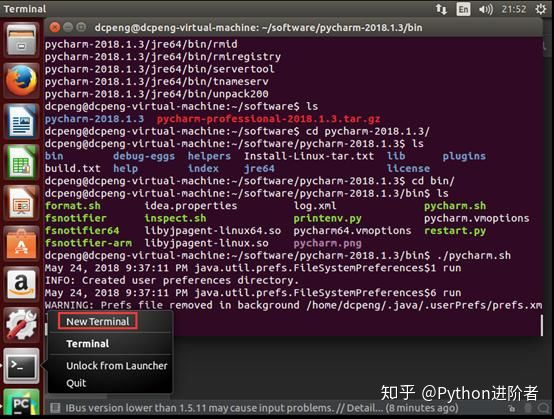Click the Terminal label in top panel

point(25,9)
